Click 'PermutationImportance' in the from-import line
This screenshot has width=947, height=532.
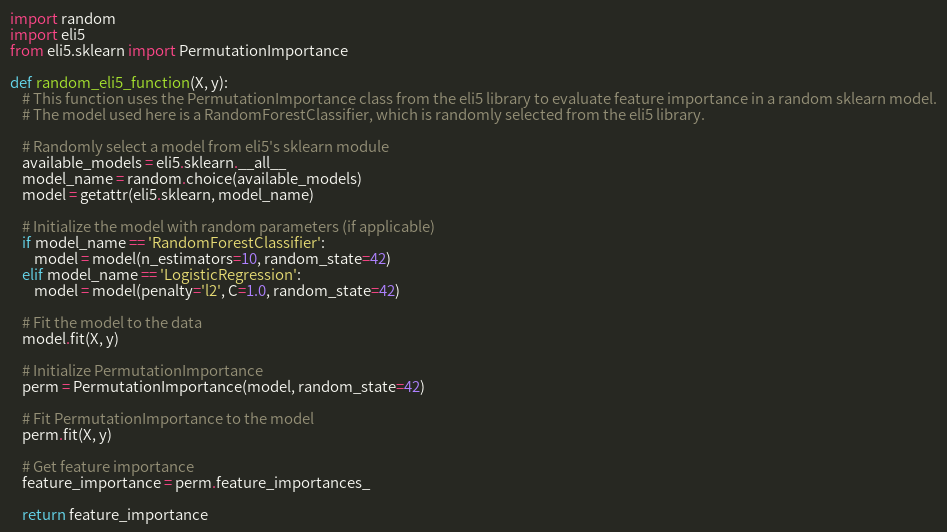point(263,51)
